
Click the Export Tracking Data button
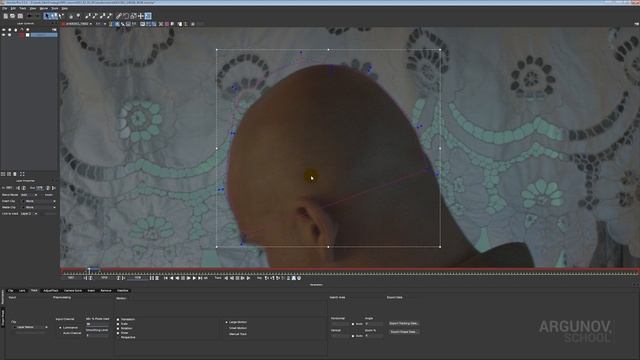[403, 323]
